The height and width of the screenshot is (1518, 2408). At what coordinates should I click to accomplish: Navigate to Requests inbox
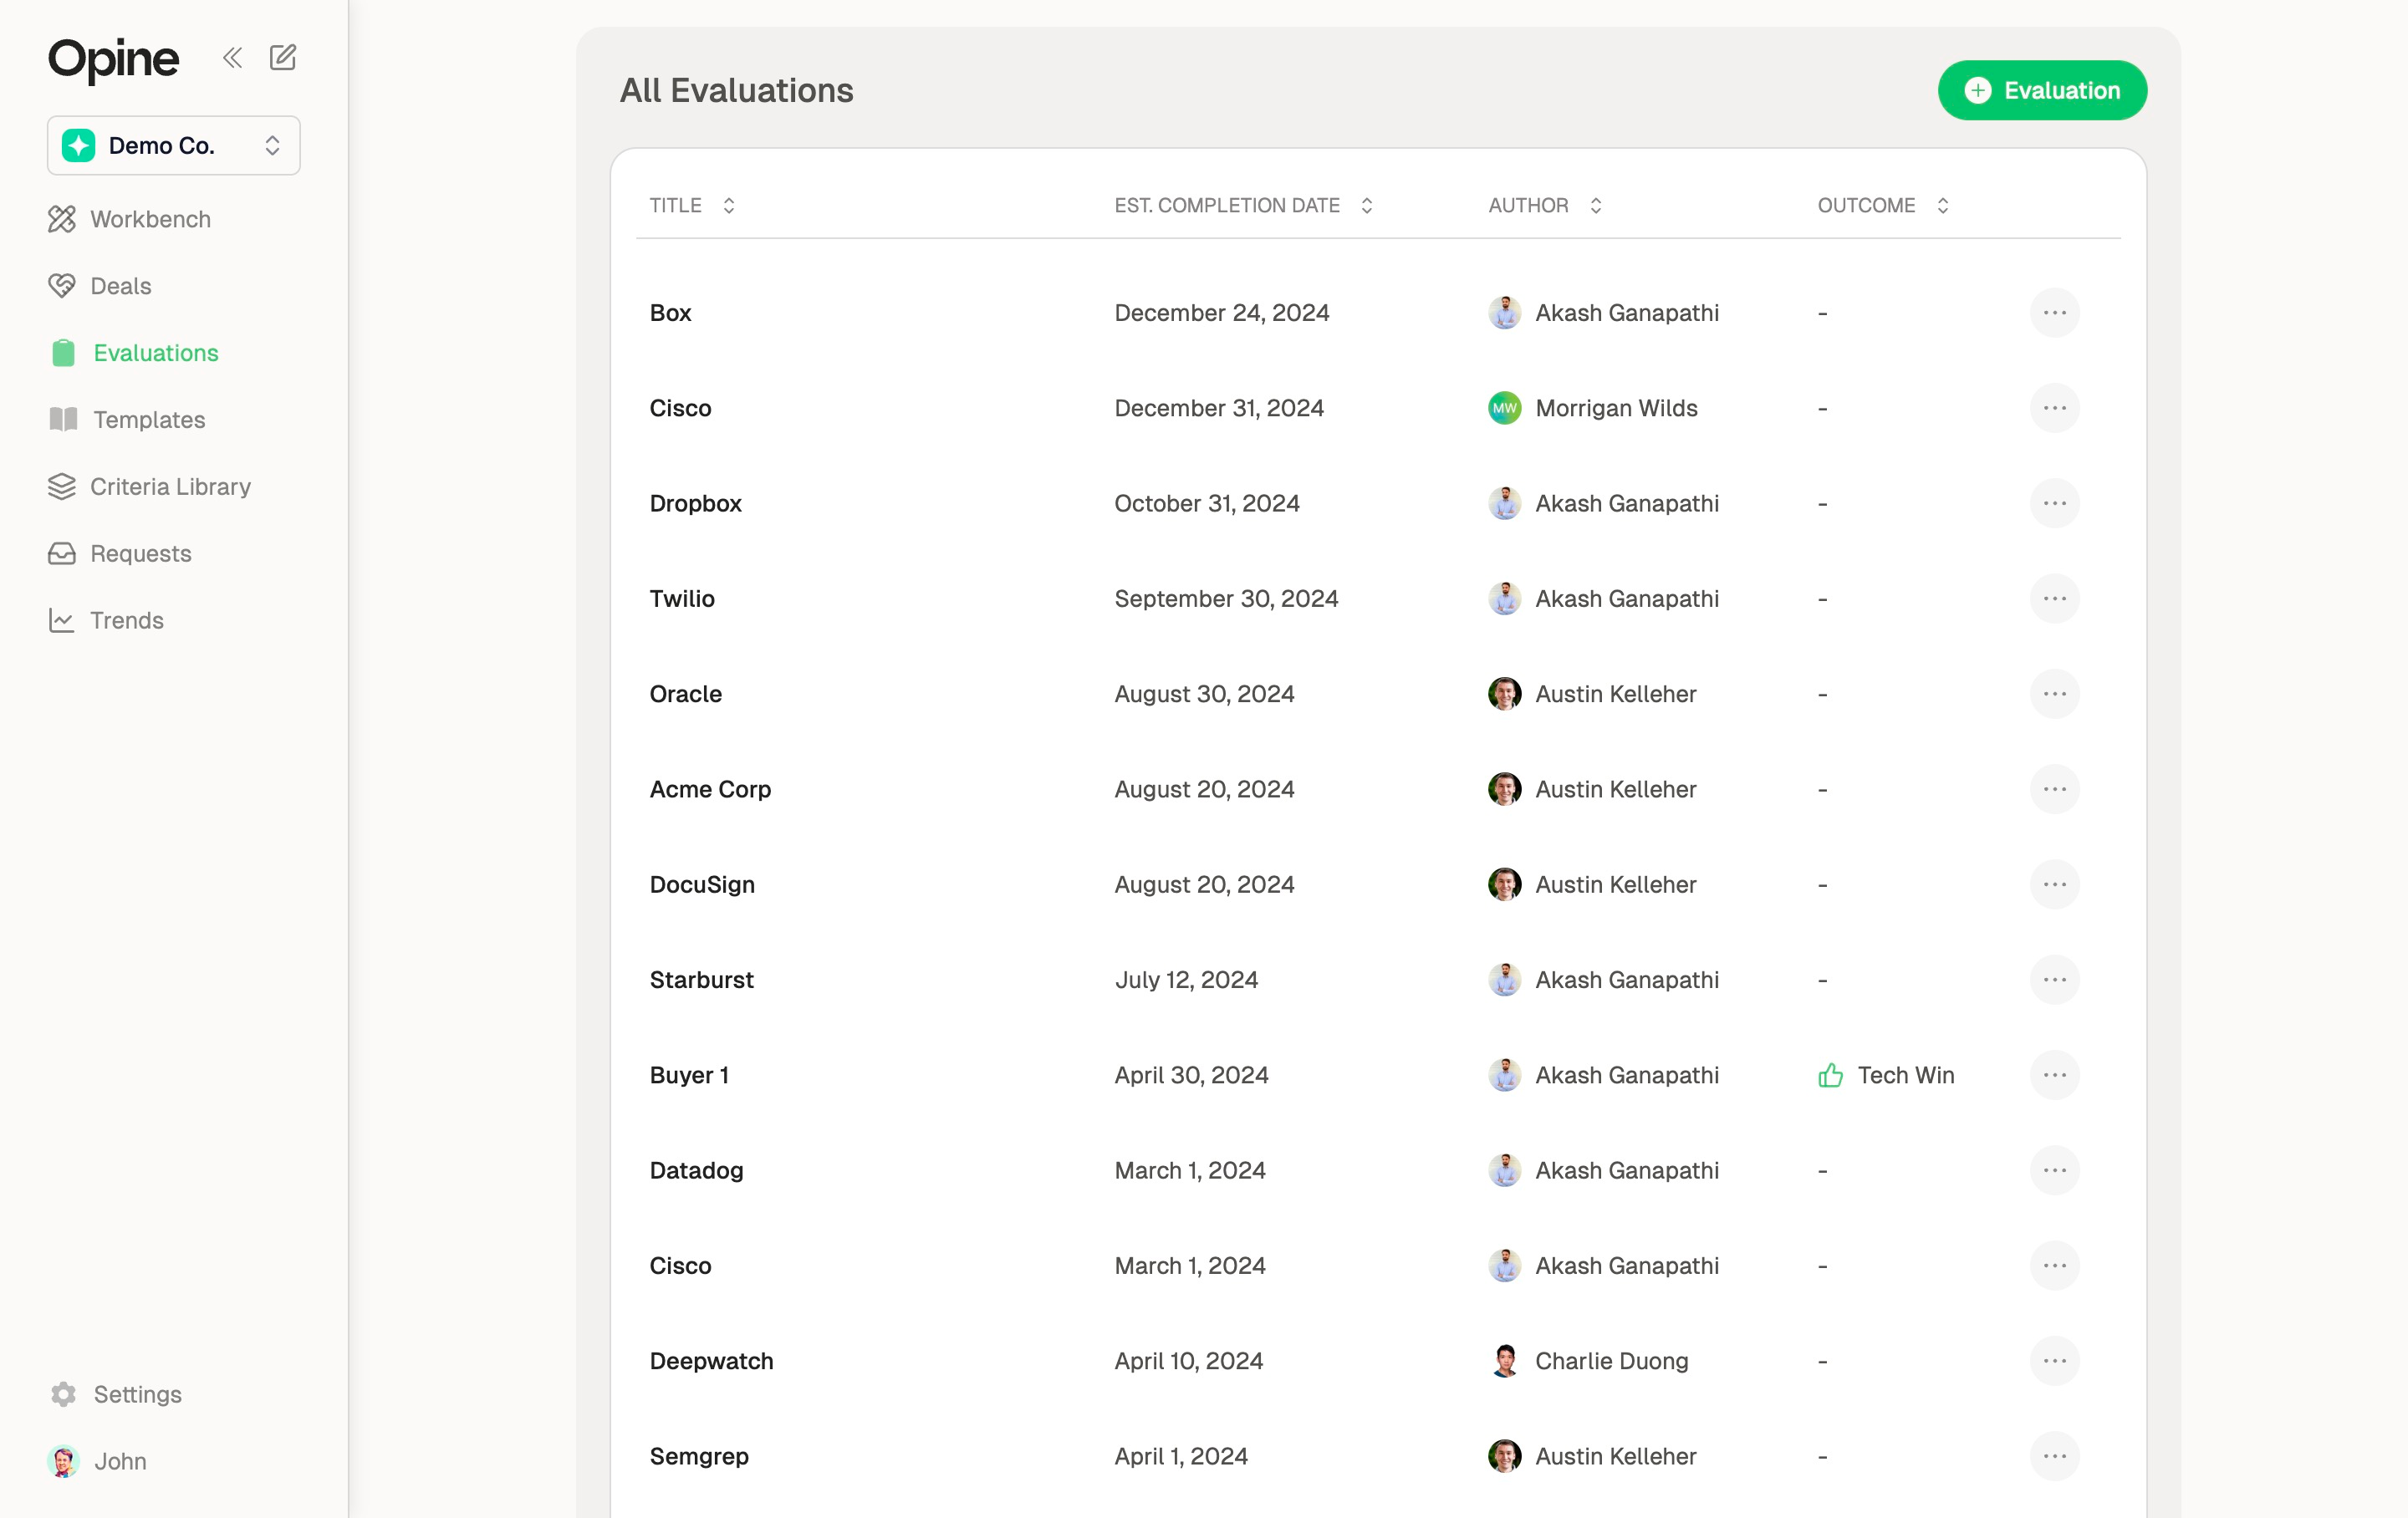pyautogui.click(x=140, y=554)
